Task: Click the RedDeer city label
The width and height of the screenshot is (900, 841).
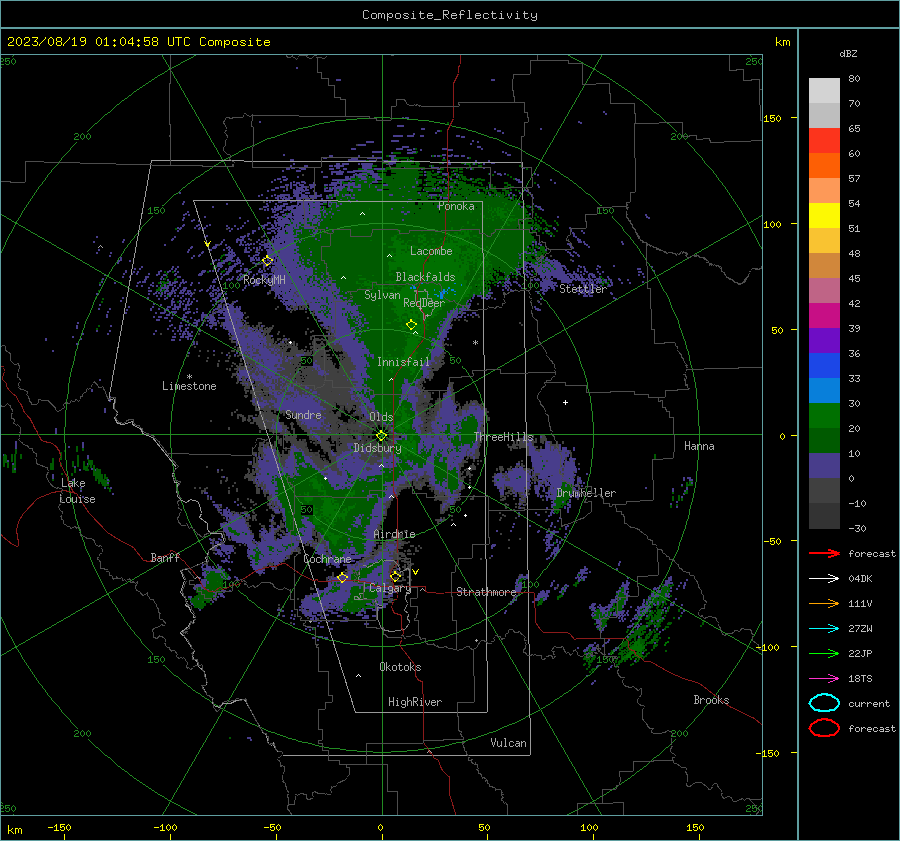Action: pyautogui.click(x=424, y=303)
